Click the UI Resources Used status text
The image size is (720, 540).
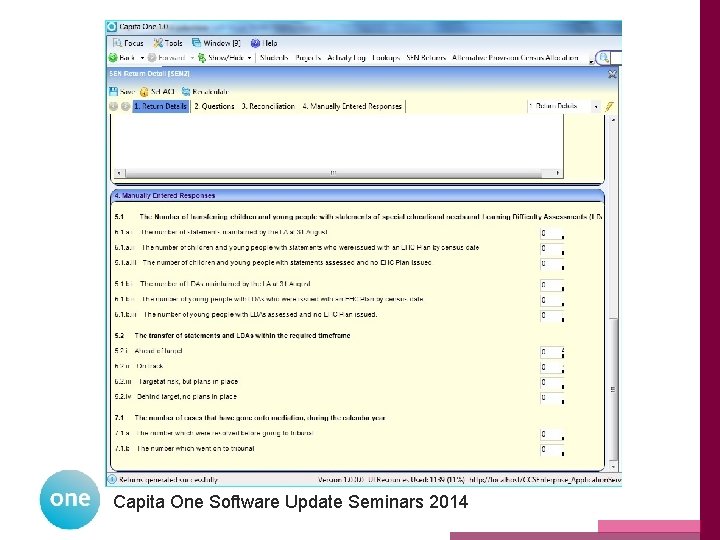click(x=416, y=480)
